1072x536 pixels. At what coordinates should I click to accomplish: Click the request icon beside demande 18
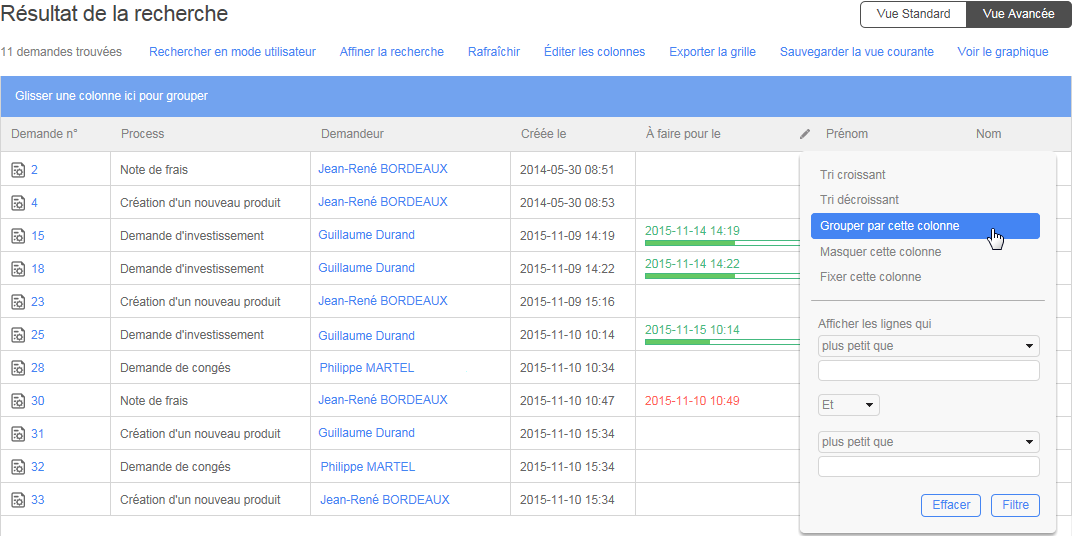pyautogui.click(x=18, y=269)
